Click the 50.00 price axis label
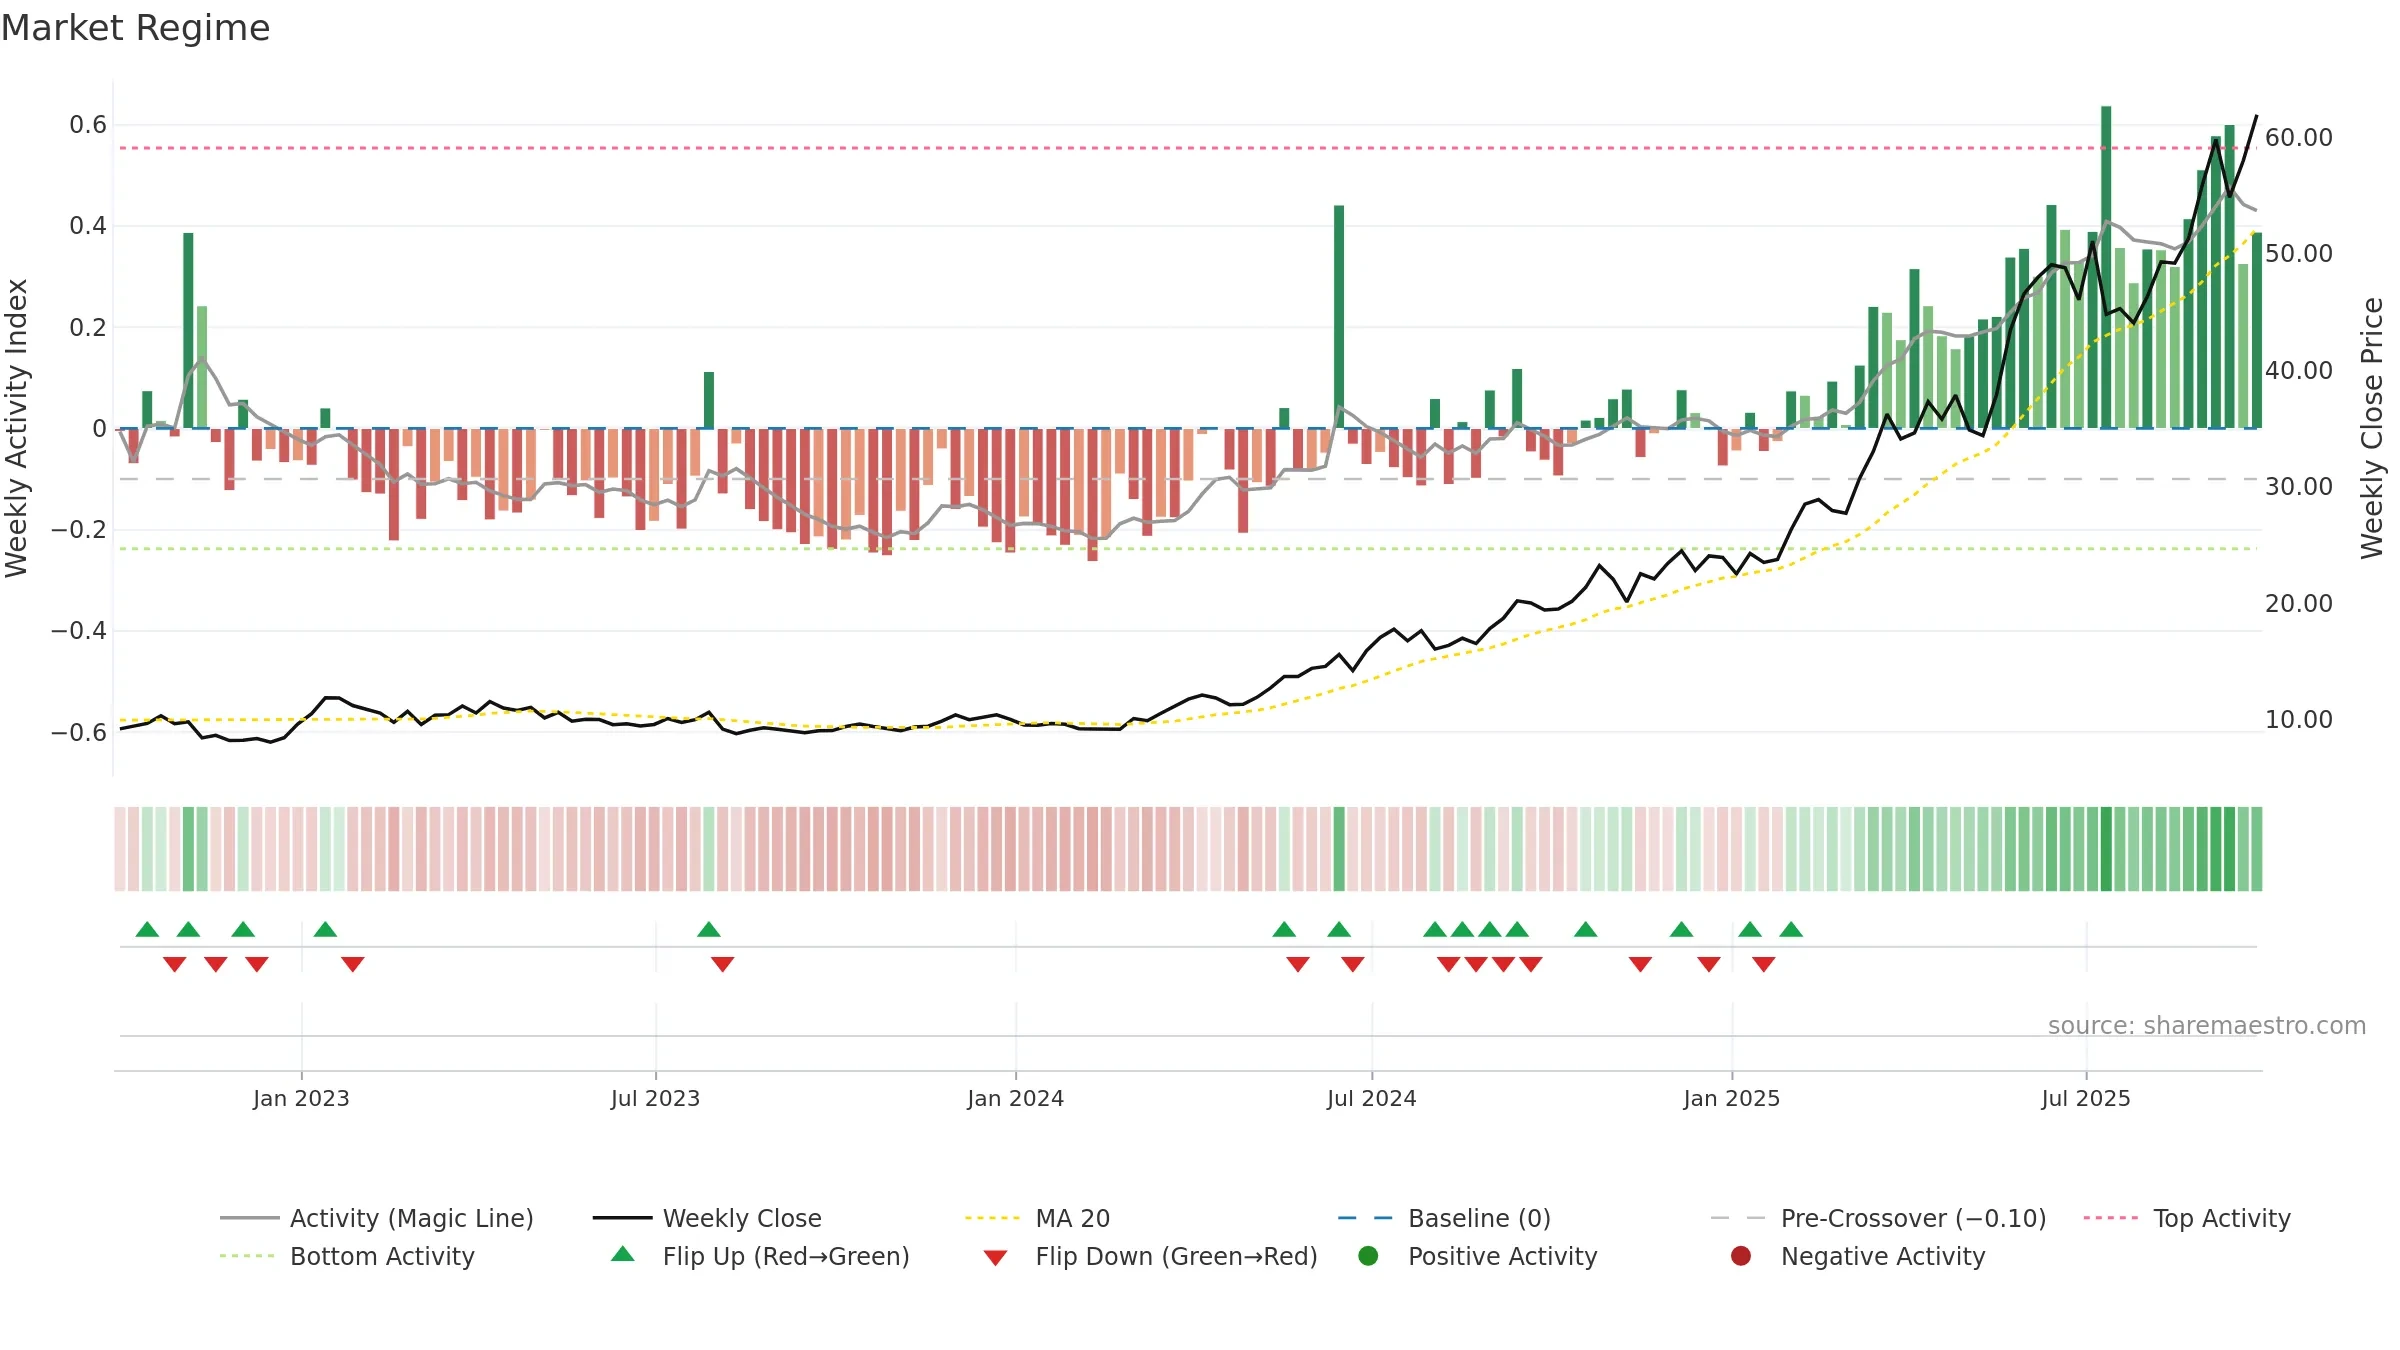The width and height of the screenshot is (2400, 1350). (2298, 254)
